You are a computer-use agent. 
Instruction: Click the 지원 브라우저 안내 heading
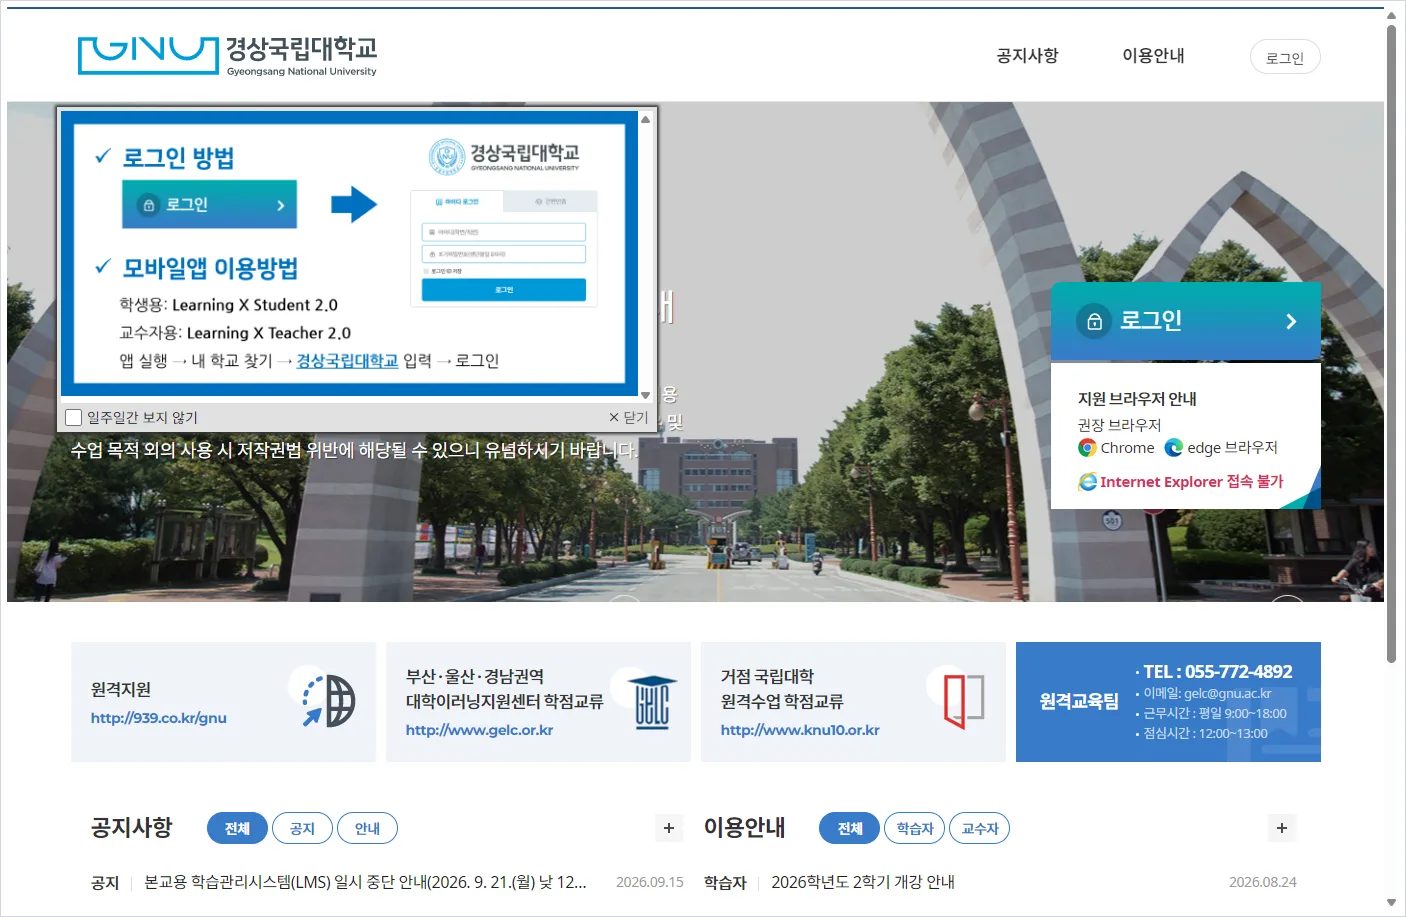click(1137, 399)
